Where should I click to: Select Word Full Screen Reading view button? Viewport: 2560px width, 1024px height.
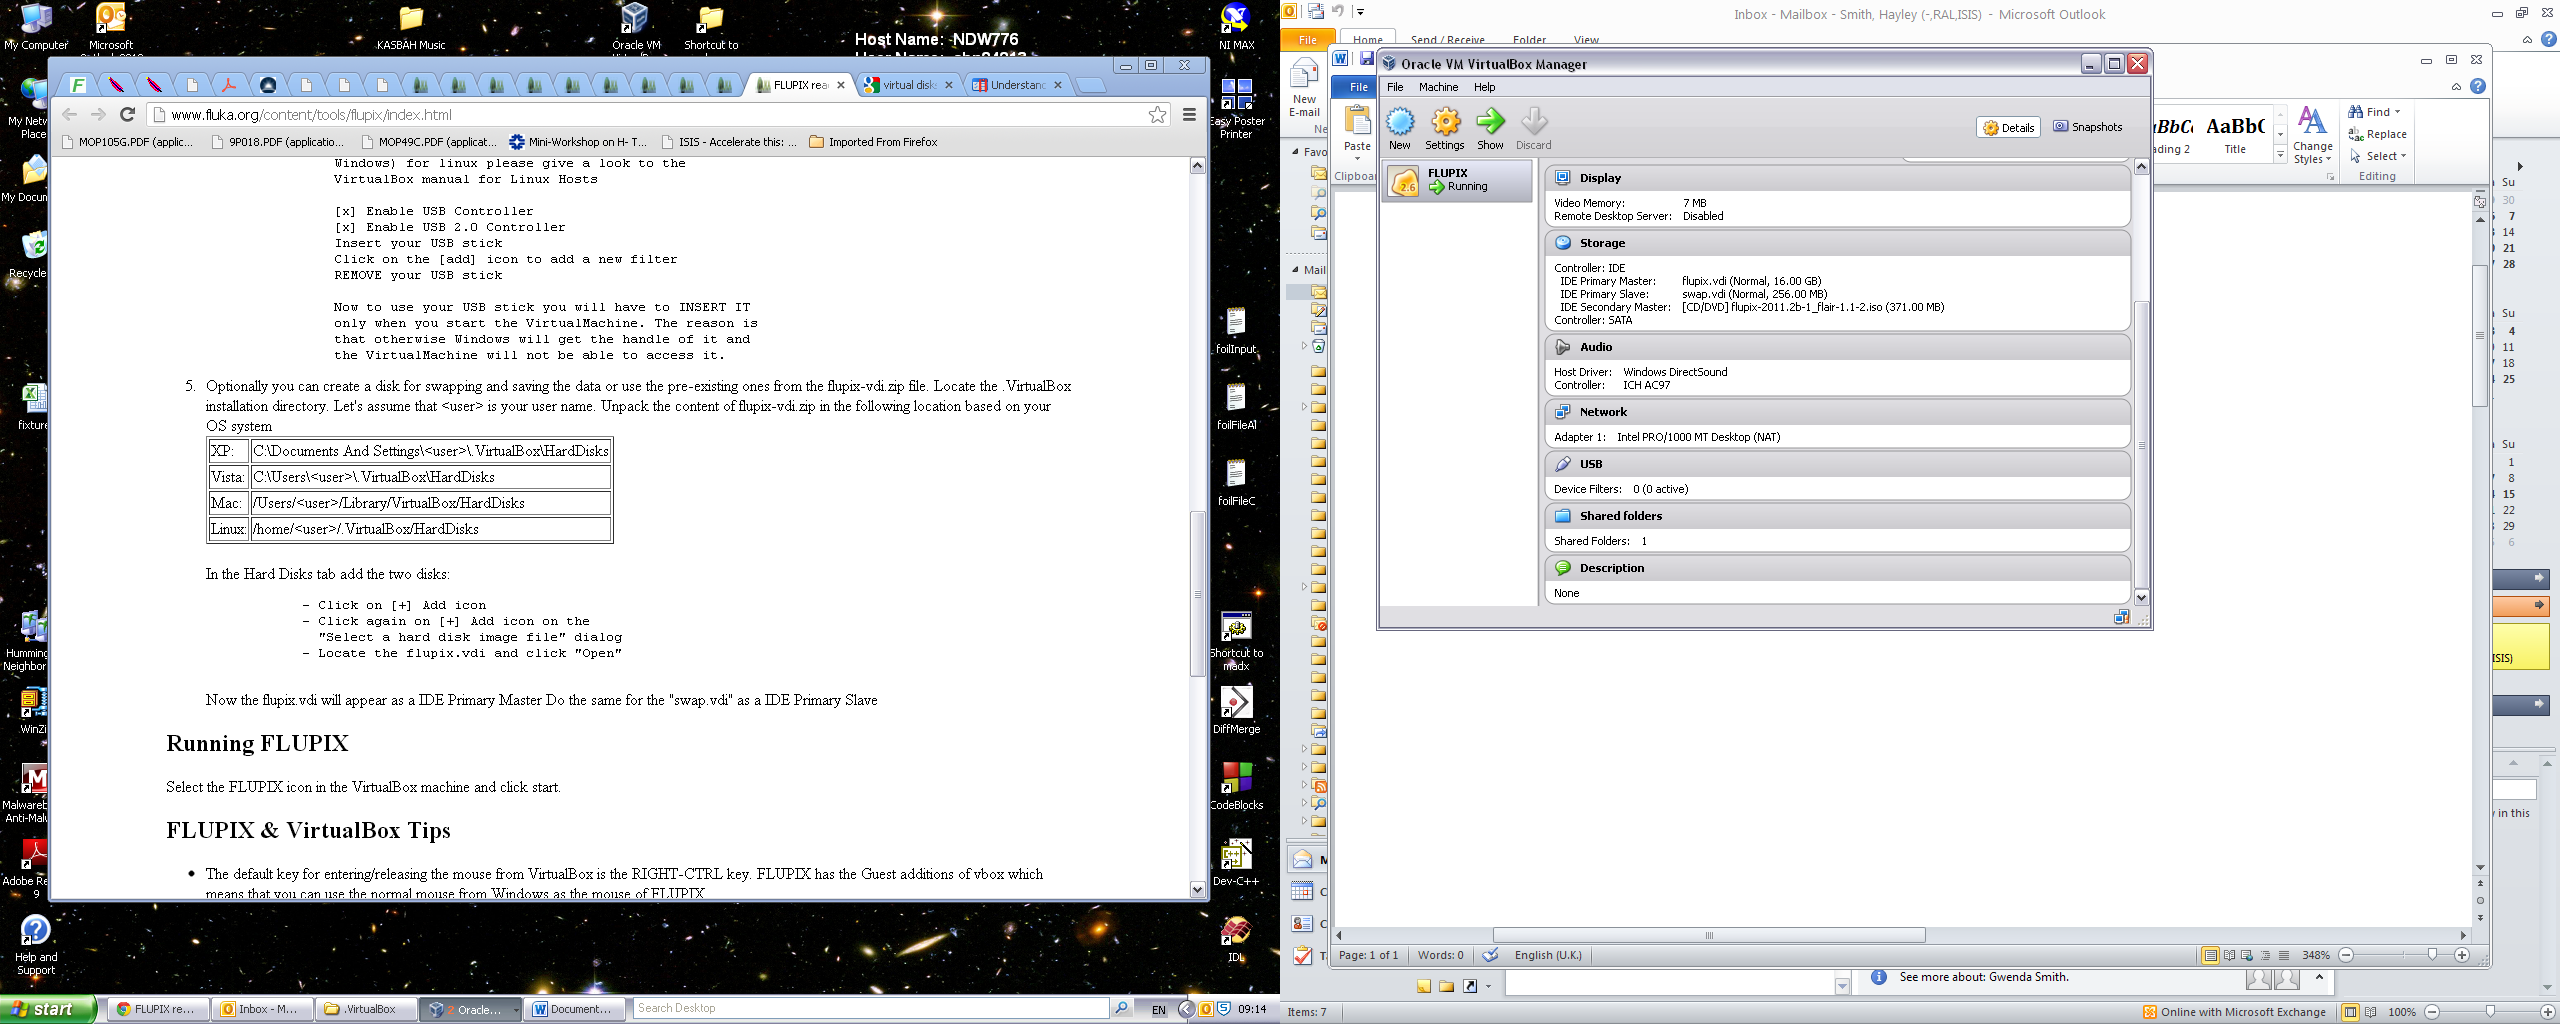(x=2229, y=955)
